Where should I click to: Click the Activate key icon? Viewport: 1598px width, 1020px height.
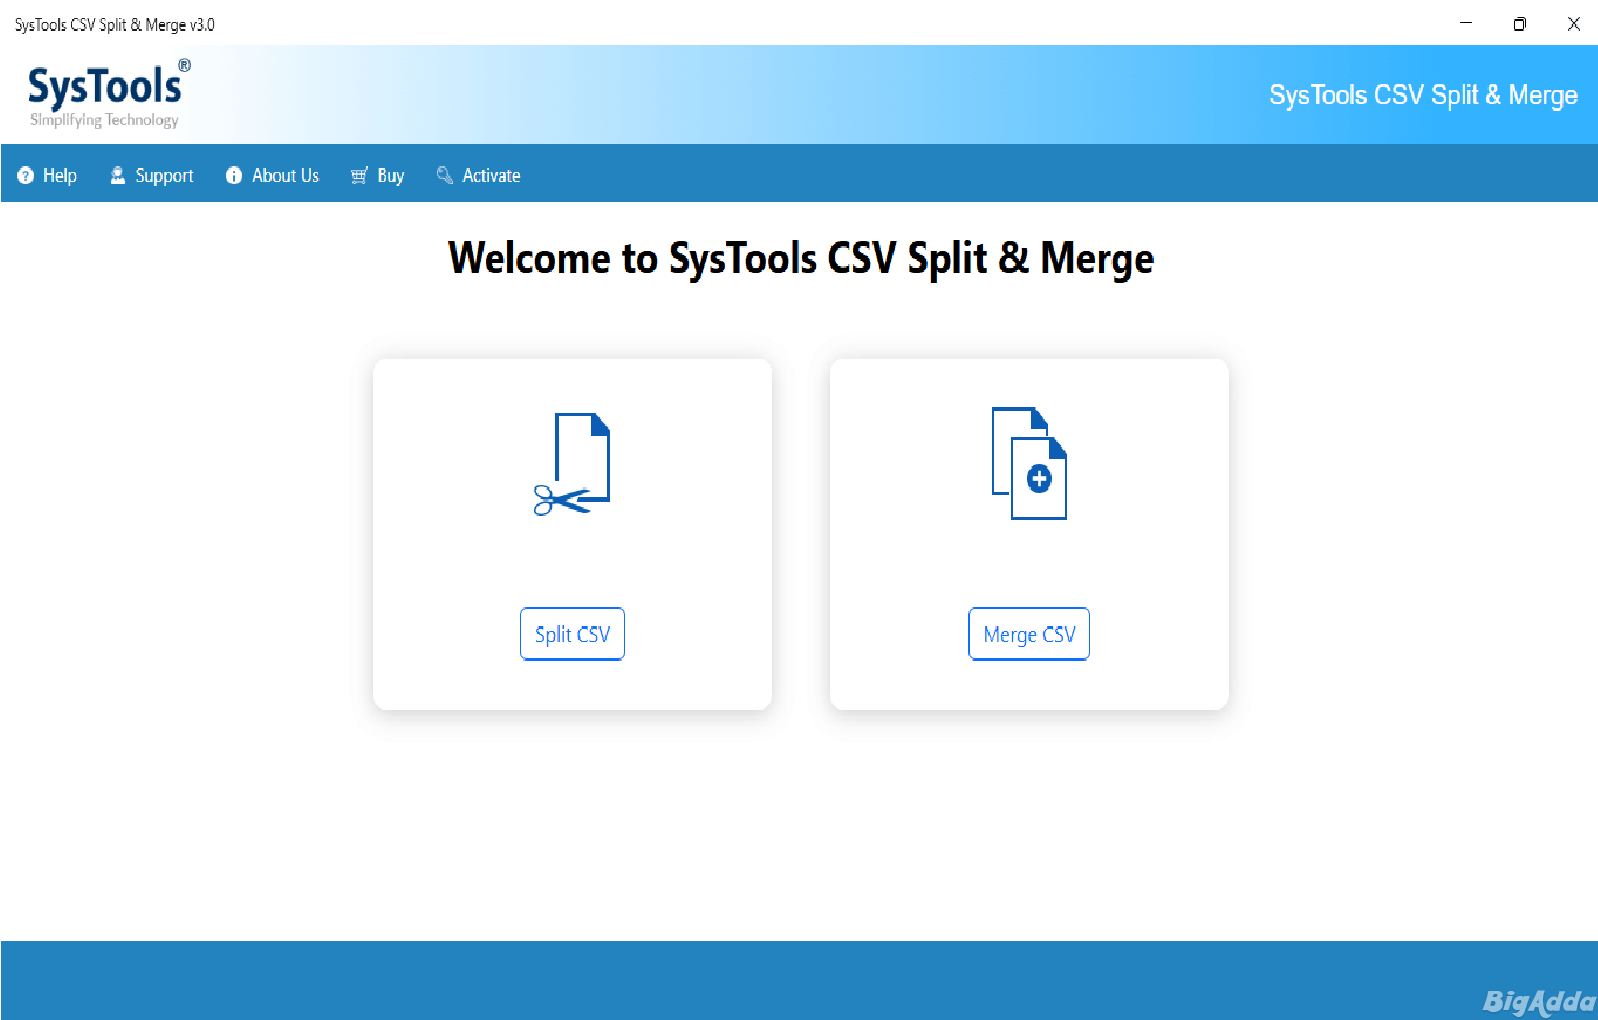(x=445, y=175)
